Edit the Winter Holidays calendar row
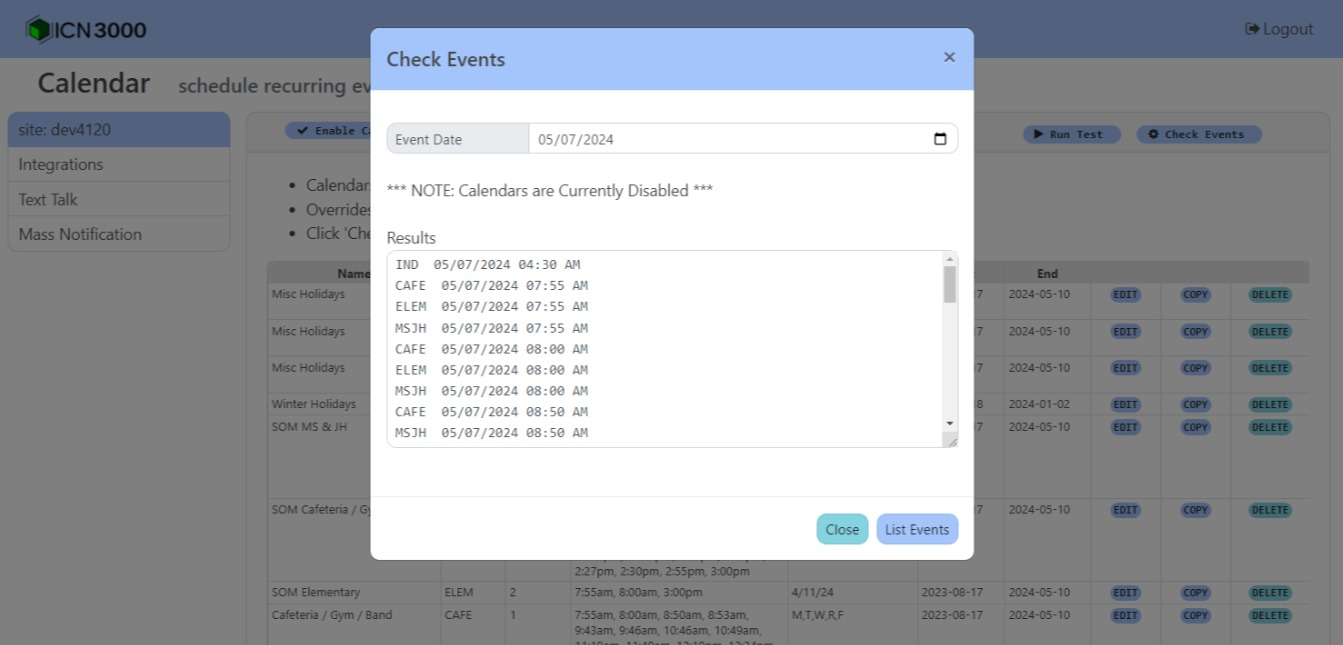The image size is (1343, 645). pos(1125,405)
